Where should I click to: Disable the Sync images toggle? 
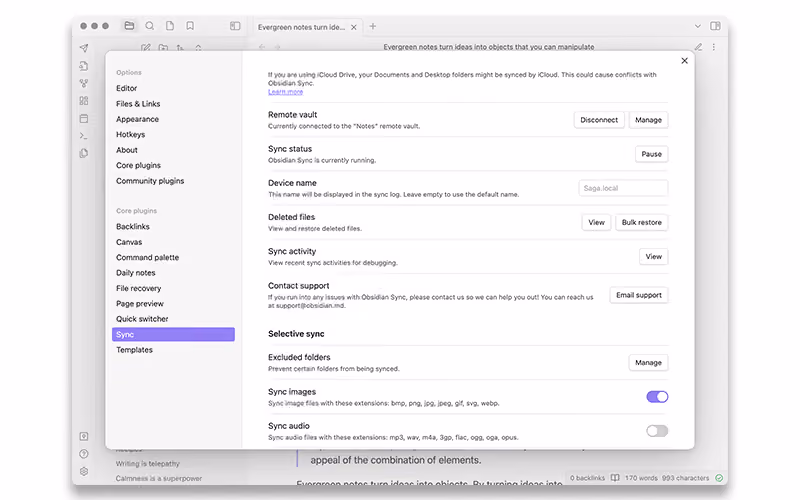tap(657, 397)
